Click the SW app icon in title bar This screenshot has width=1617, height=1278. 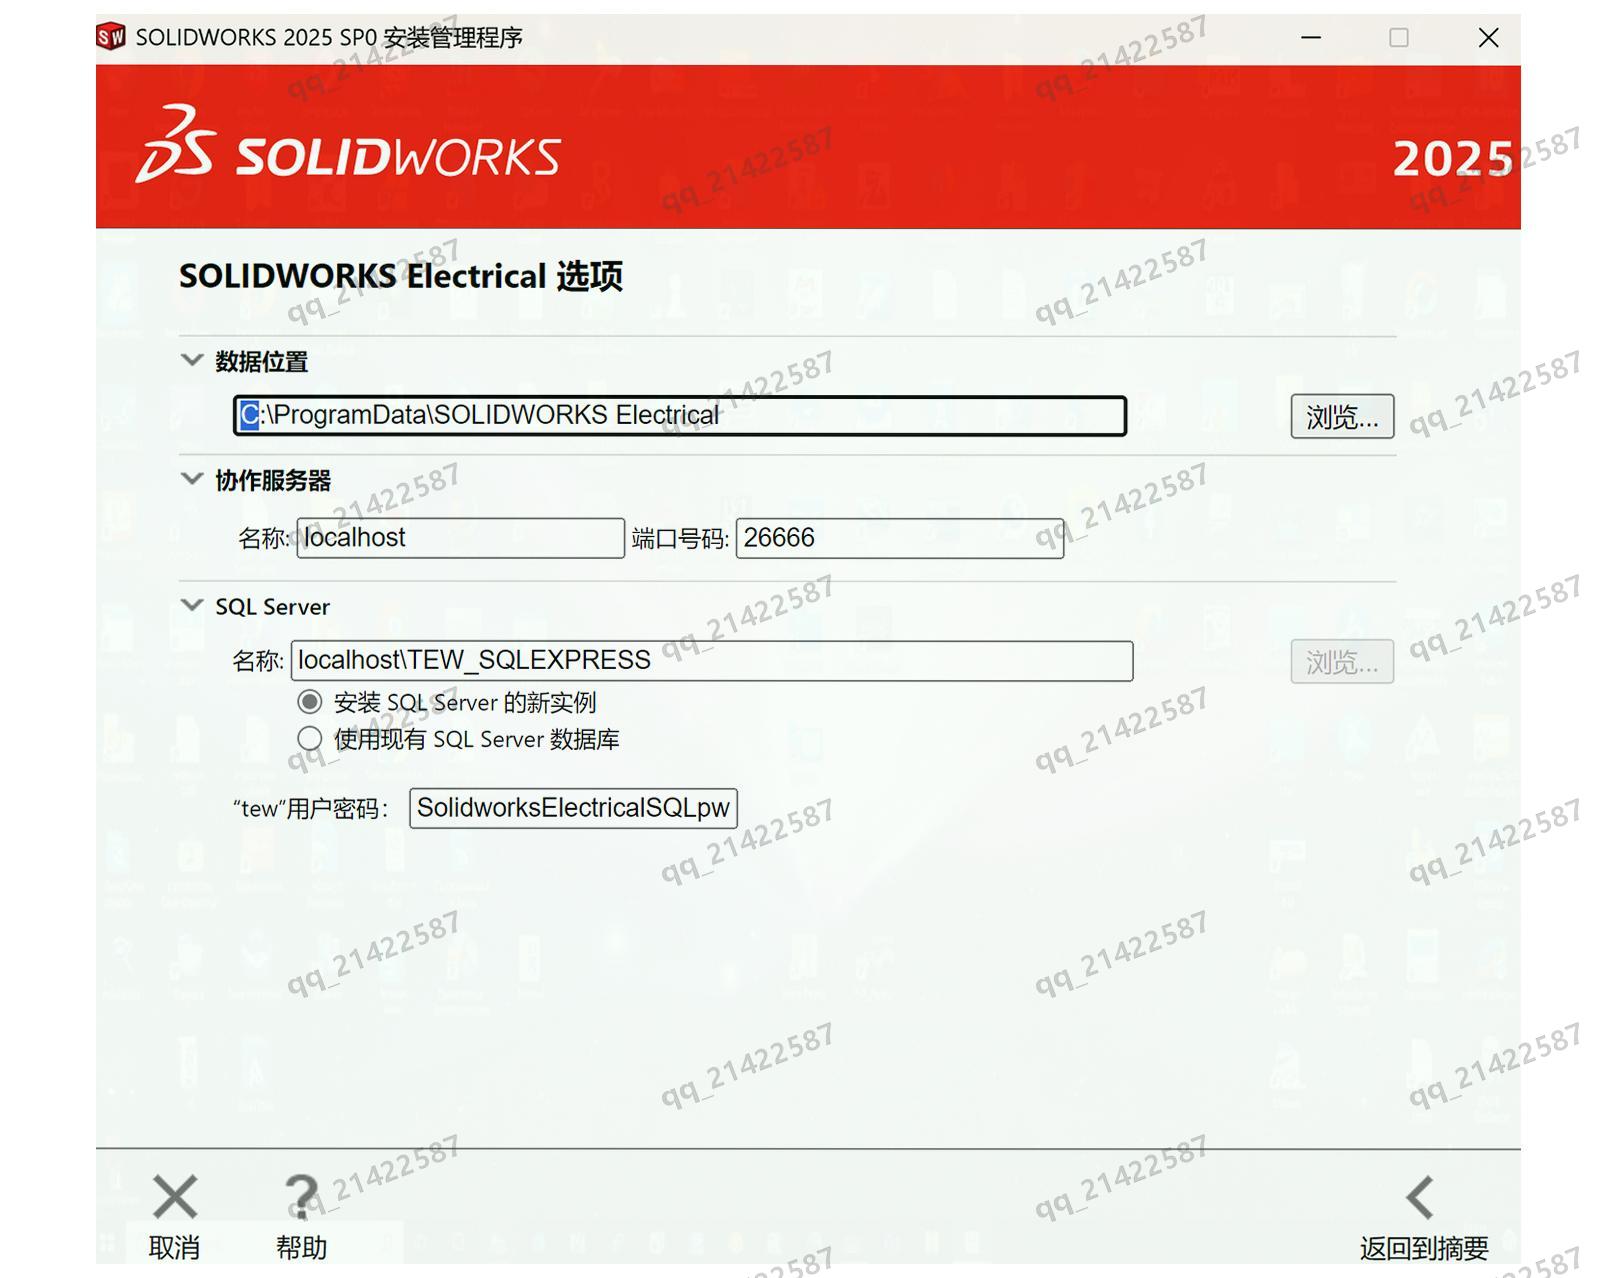[x=111, y=37]
